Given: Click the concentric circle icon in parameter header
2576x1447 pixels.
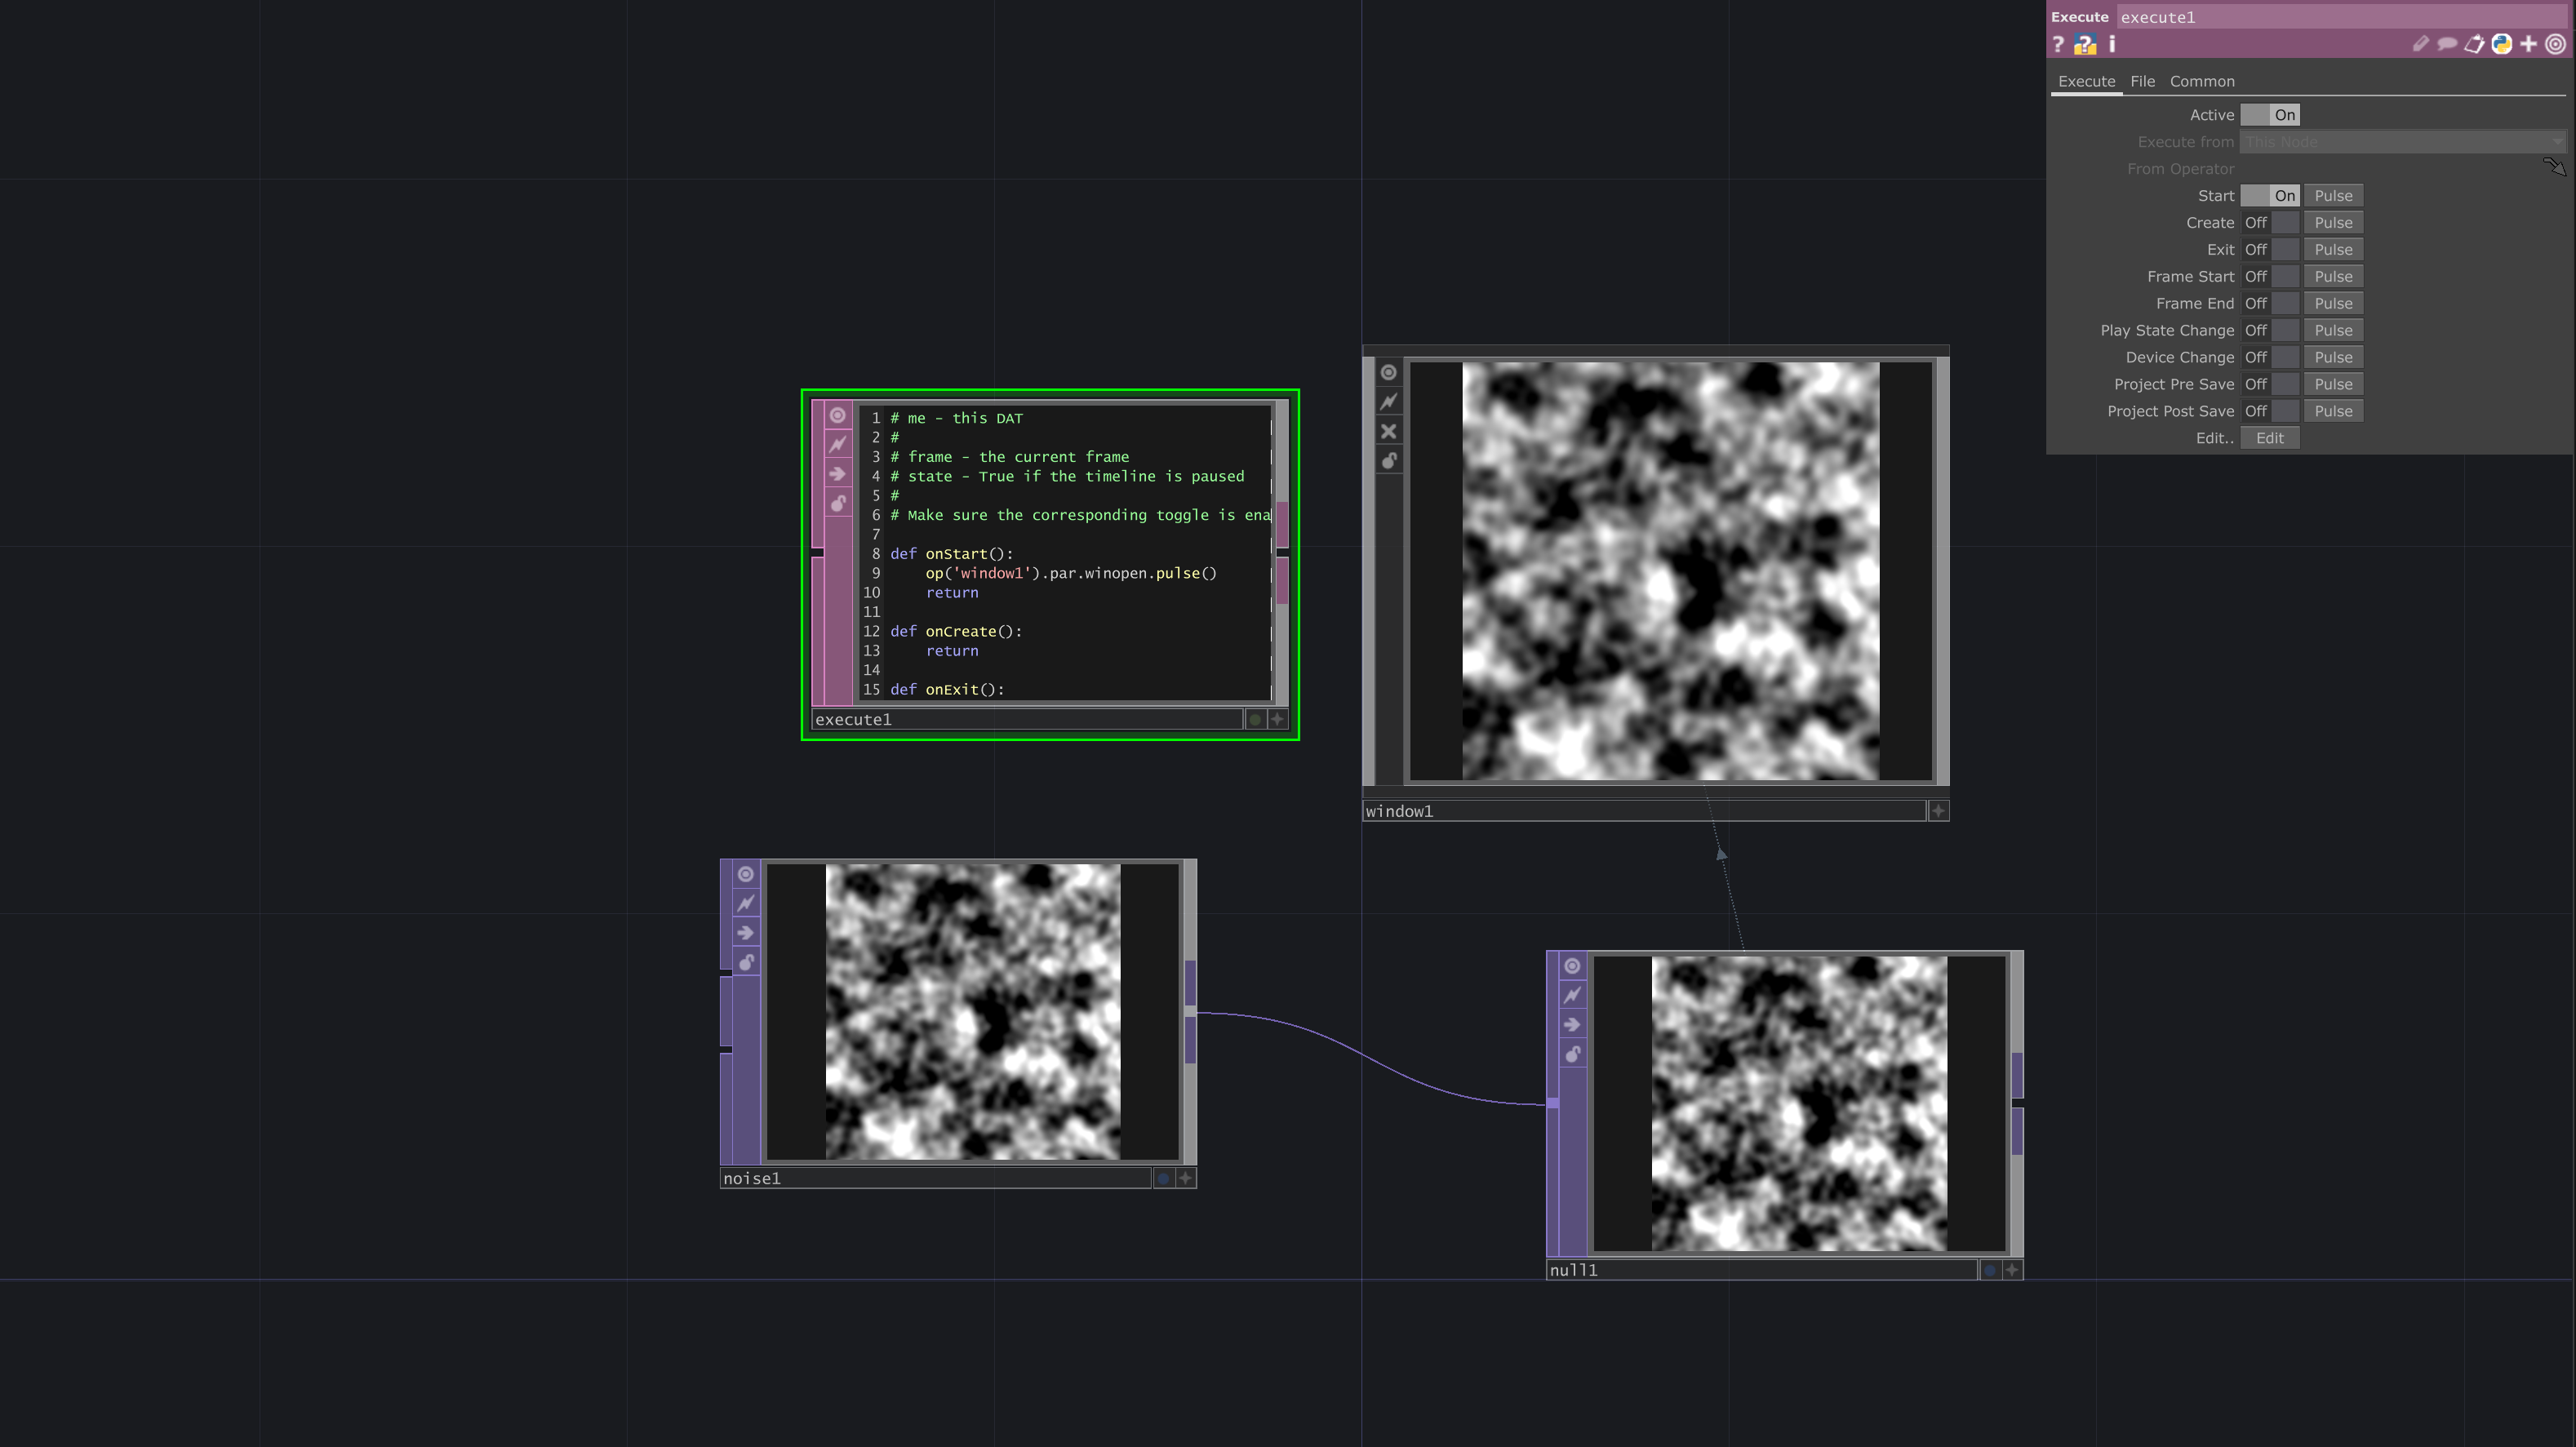Looking at the screenshot, I should (x=2555, y=44).
